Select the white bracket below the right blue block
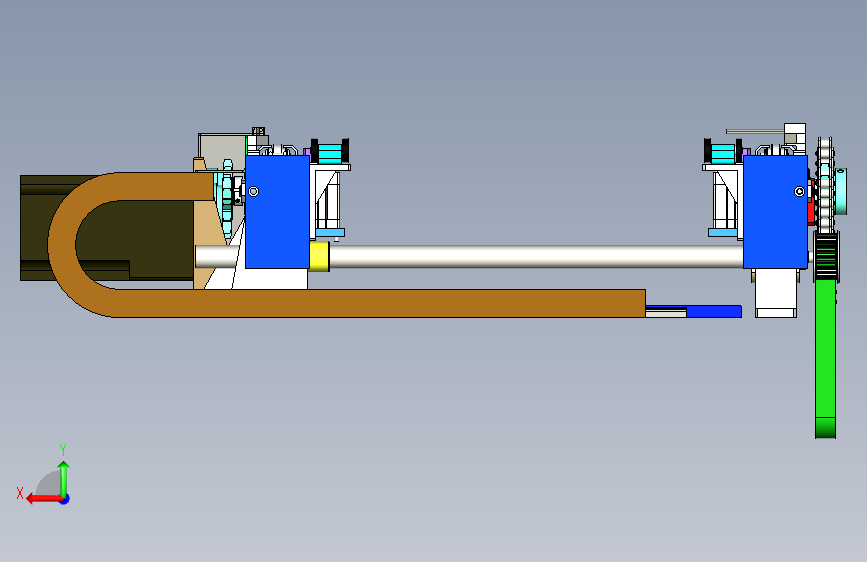This screenshot has height=562, width=867. click(776, 293)
